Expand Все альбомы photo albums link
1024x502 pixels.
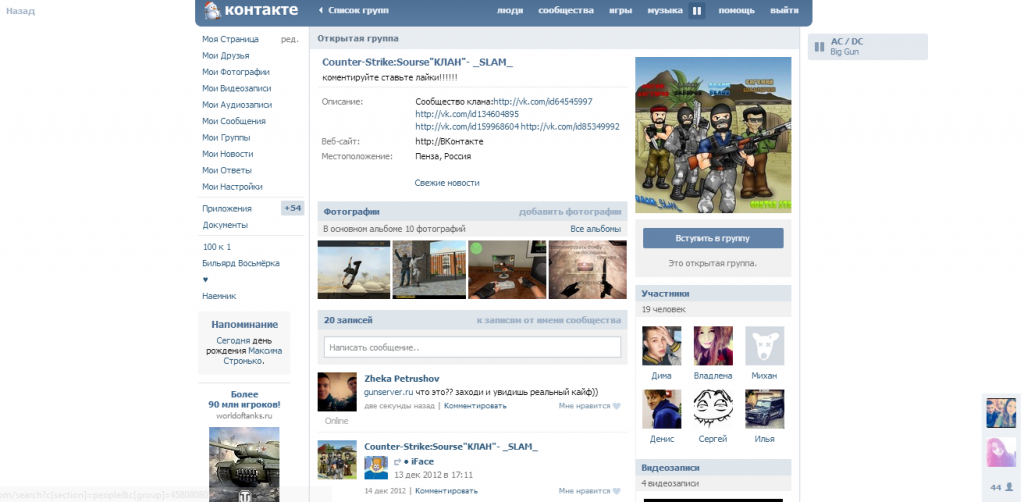click(x=595, y=229)
